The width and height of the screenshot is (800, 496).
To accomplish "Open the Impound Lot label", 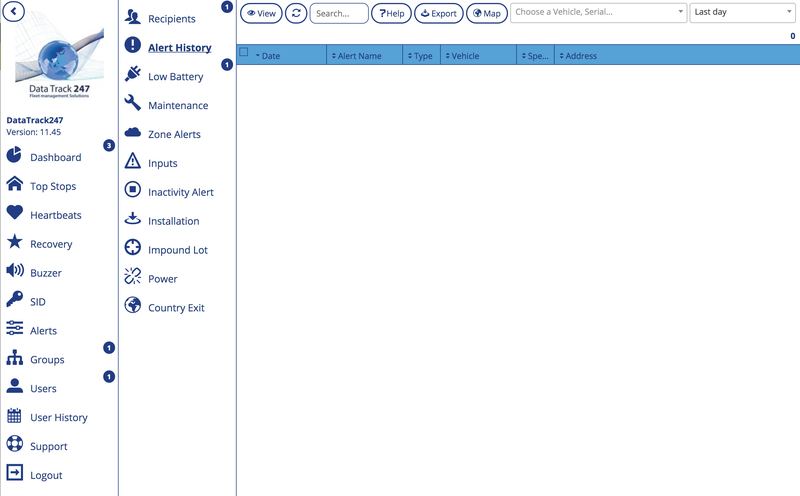I will [178, 250].
